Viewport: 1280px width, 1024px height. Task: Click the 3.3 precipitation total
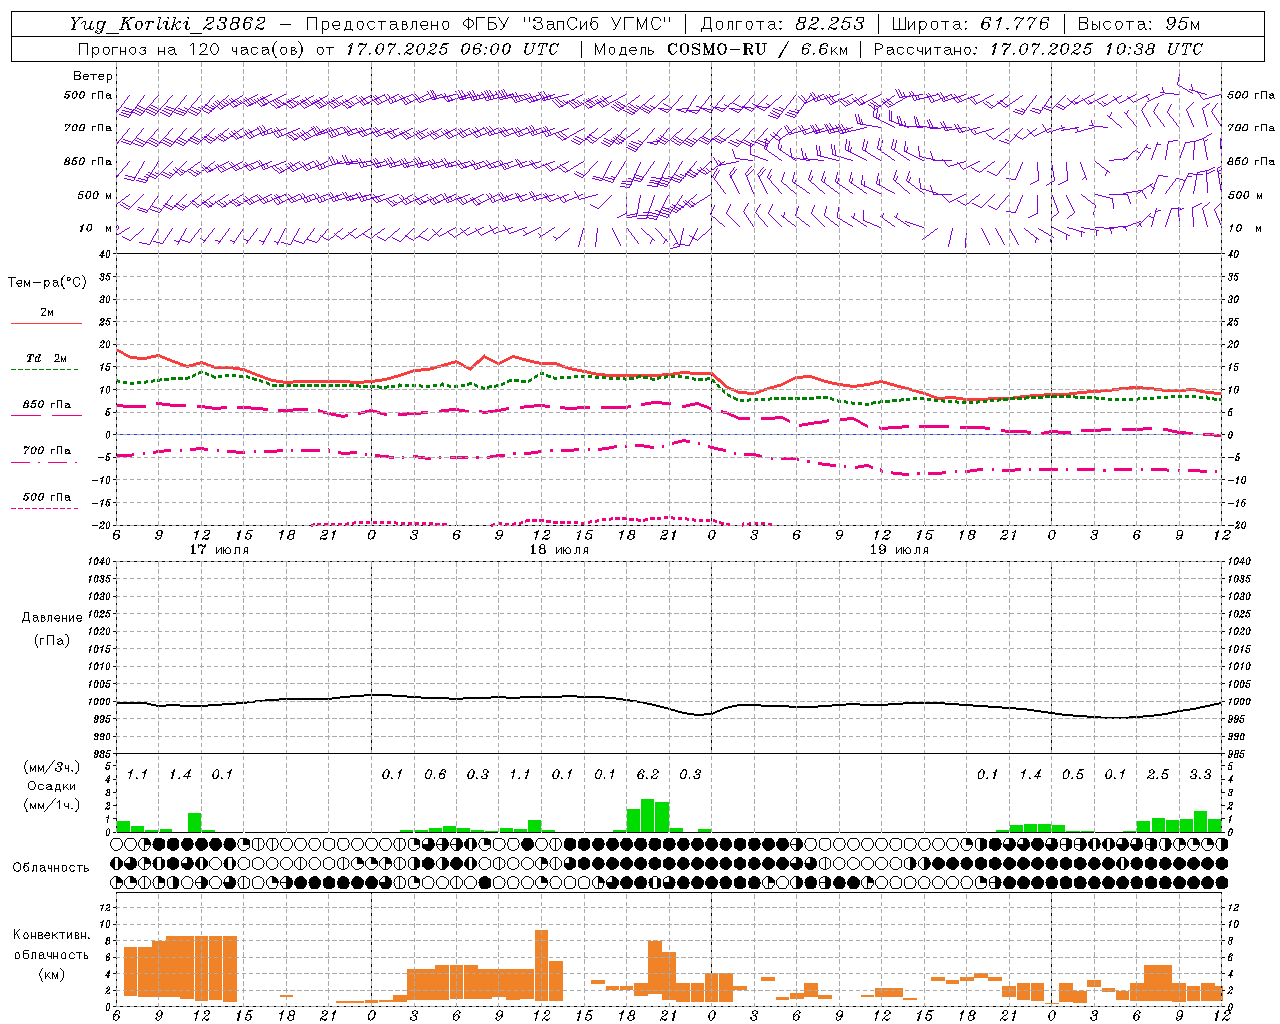point(1200,774)
